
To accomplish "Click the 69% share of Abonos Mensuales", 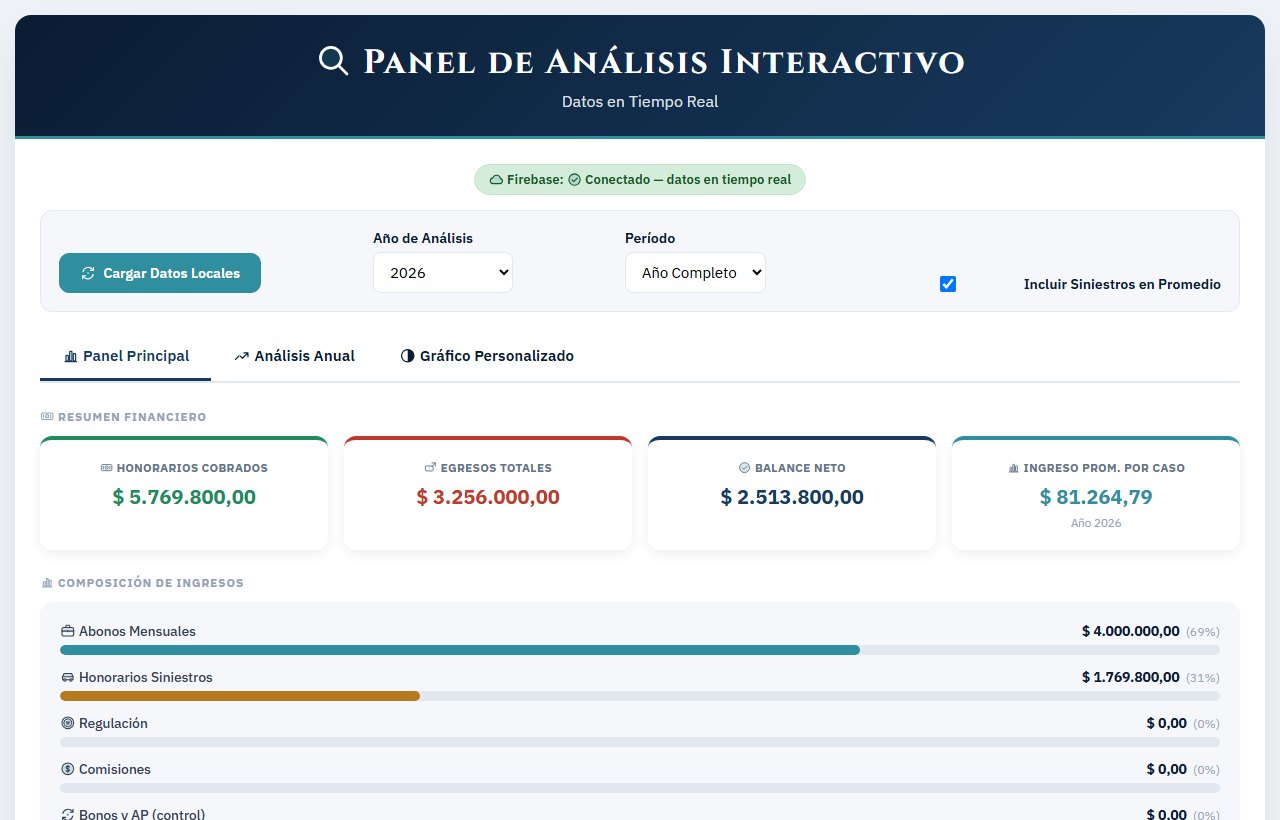I will (1203, 632).
